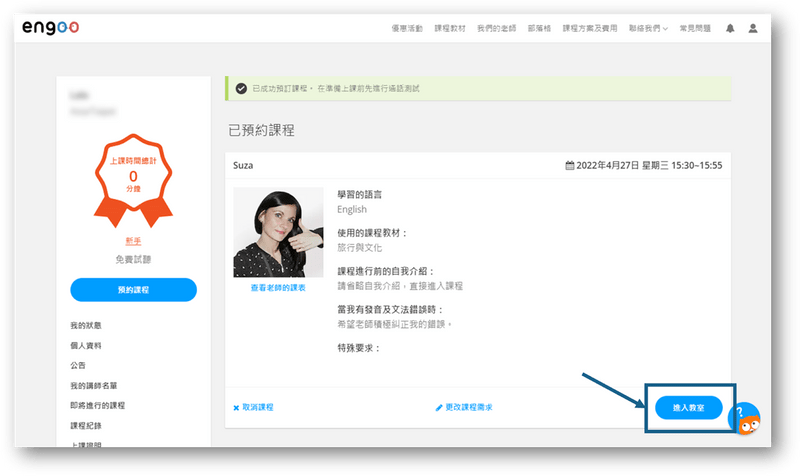Open 課程教材 in the top navigation
The image size is (800, 476).
pos(451,29)
